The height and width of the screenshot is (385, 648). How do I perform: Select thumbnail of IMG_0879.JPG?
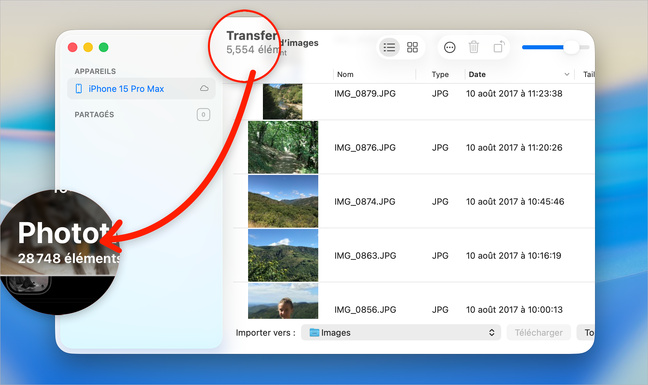(x=282, y=102)
